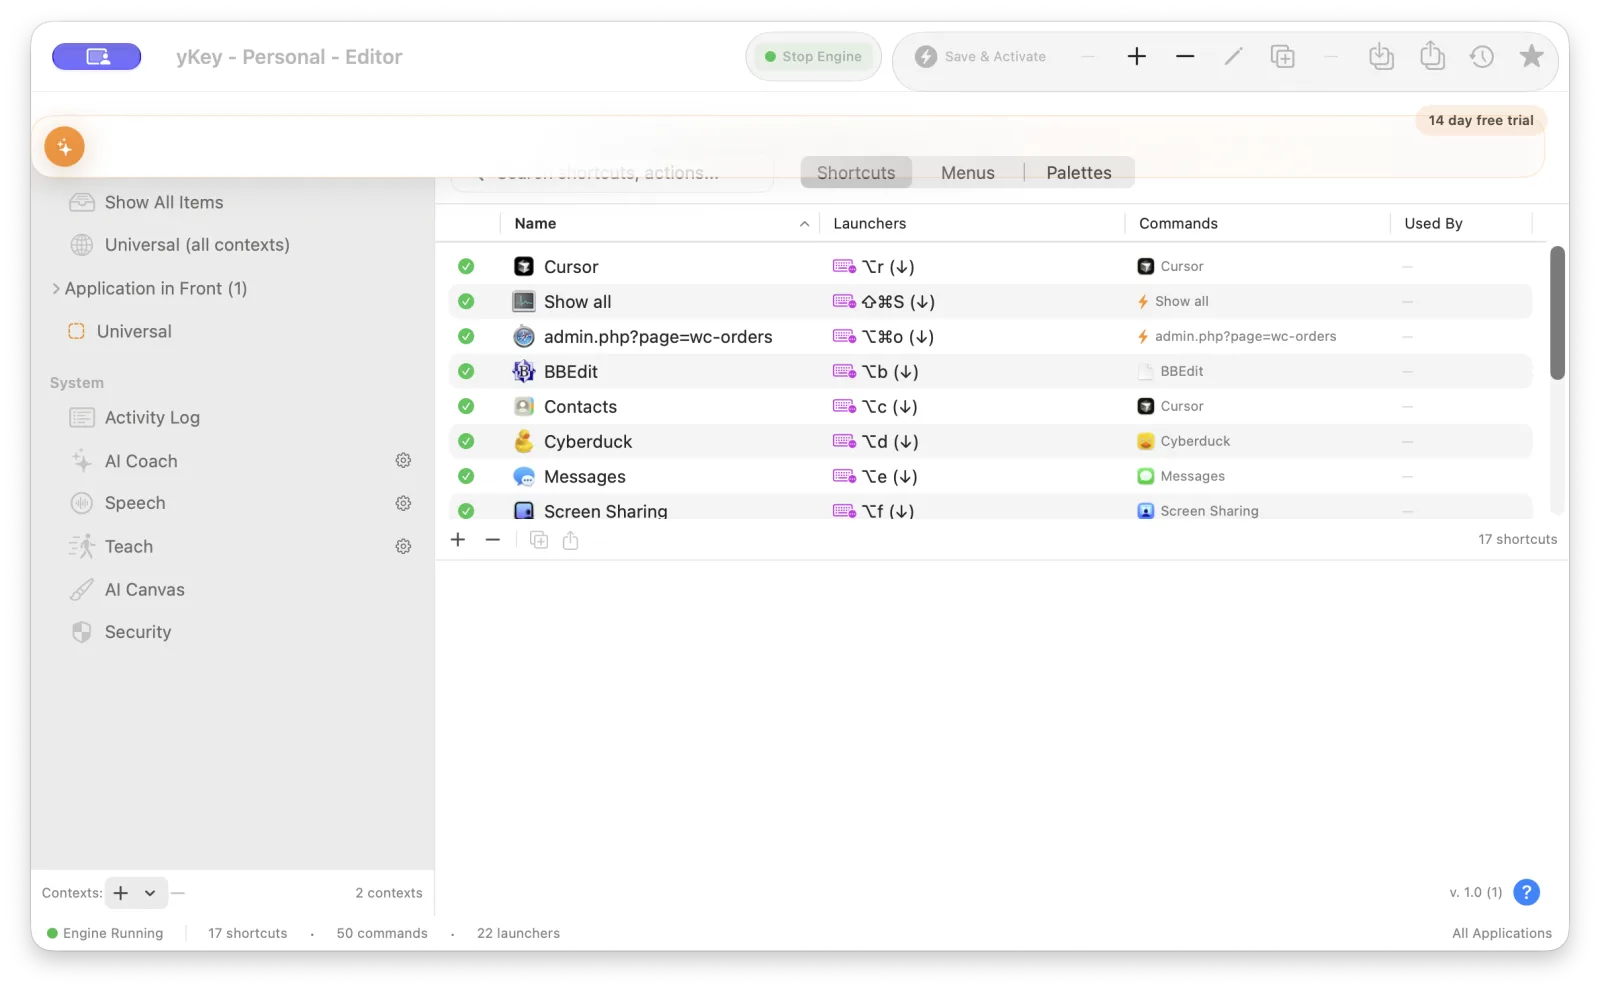Toggle enabled checkmark for Contacts shortcut
Image resolution: width=1600 pixels, height=991 pixels.
pyautogui.click(x=466, y=407)
